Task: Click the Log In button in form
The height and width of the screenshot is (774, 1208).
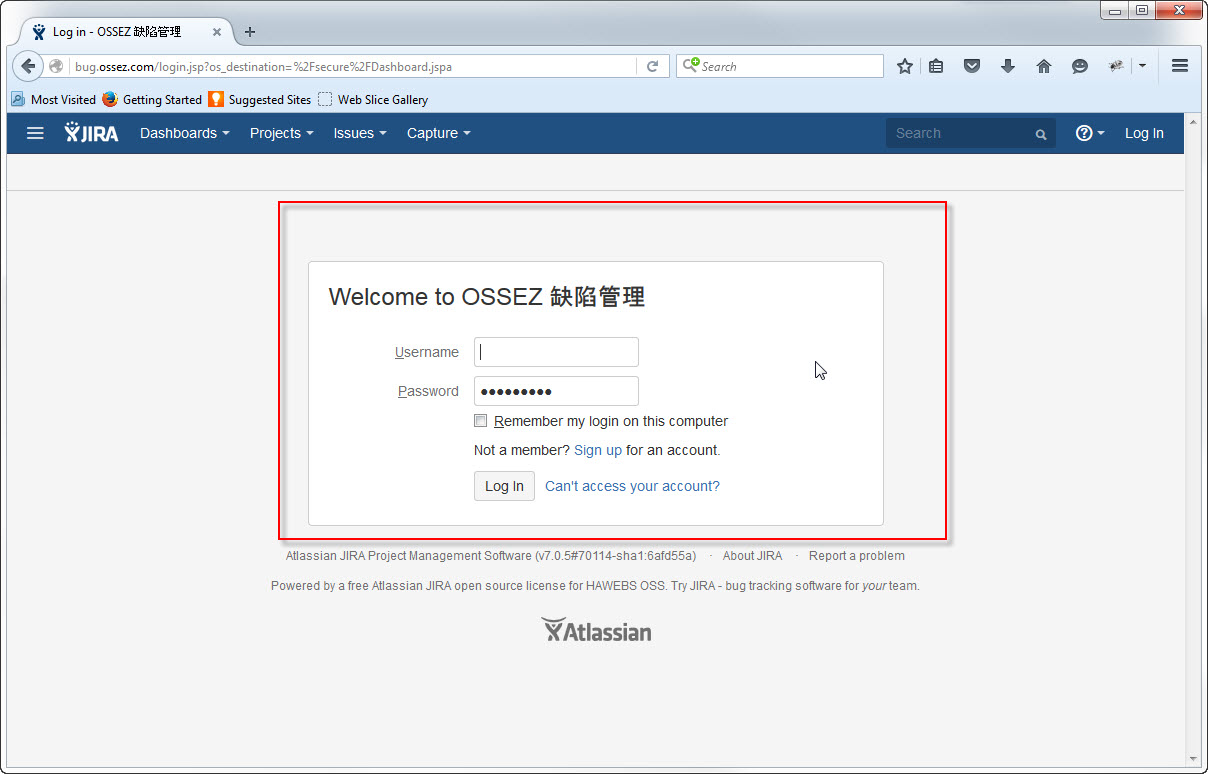Action: point(504,486)
